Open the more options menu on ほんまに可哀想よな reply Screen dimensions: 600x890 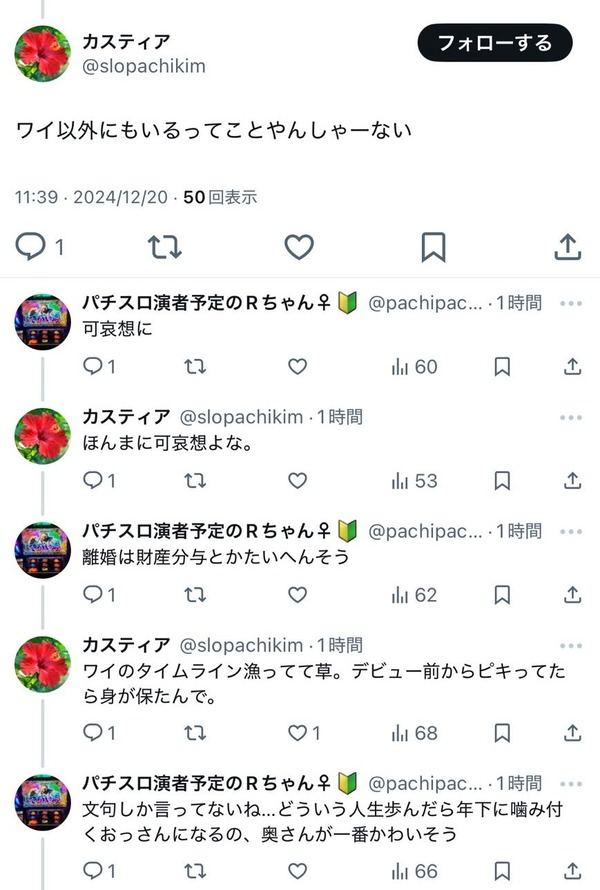[x=573, y=417]
